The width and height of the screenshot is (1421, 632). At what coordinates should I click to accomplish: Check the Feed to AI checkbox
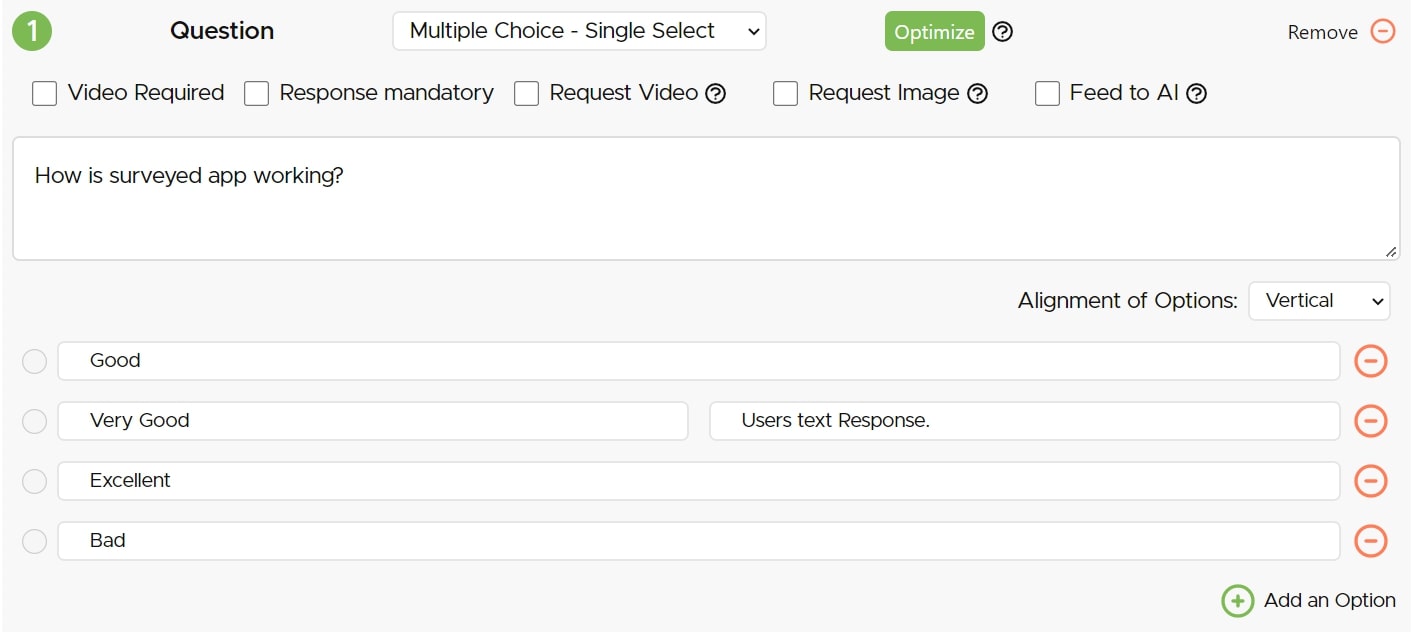pos(1047,94)
